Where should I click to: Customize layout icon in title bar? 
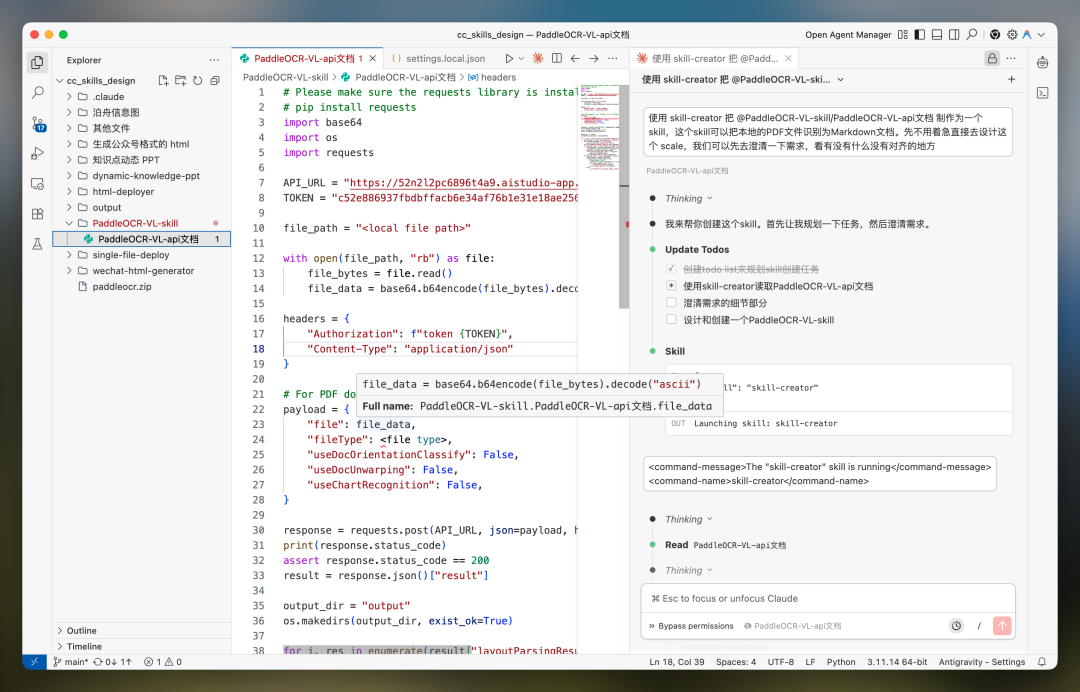tap(902, 34)
